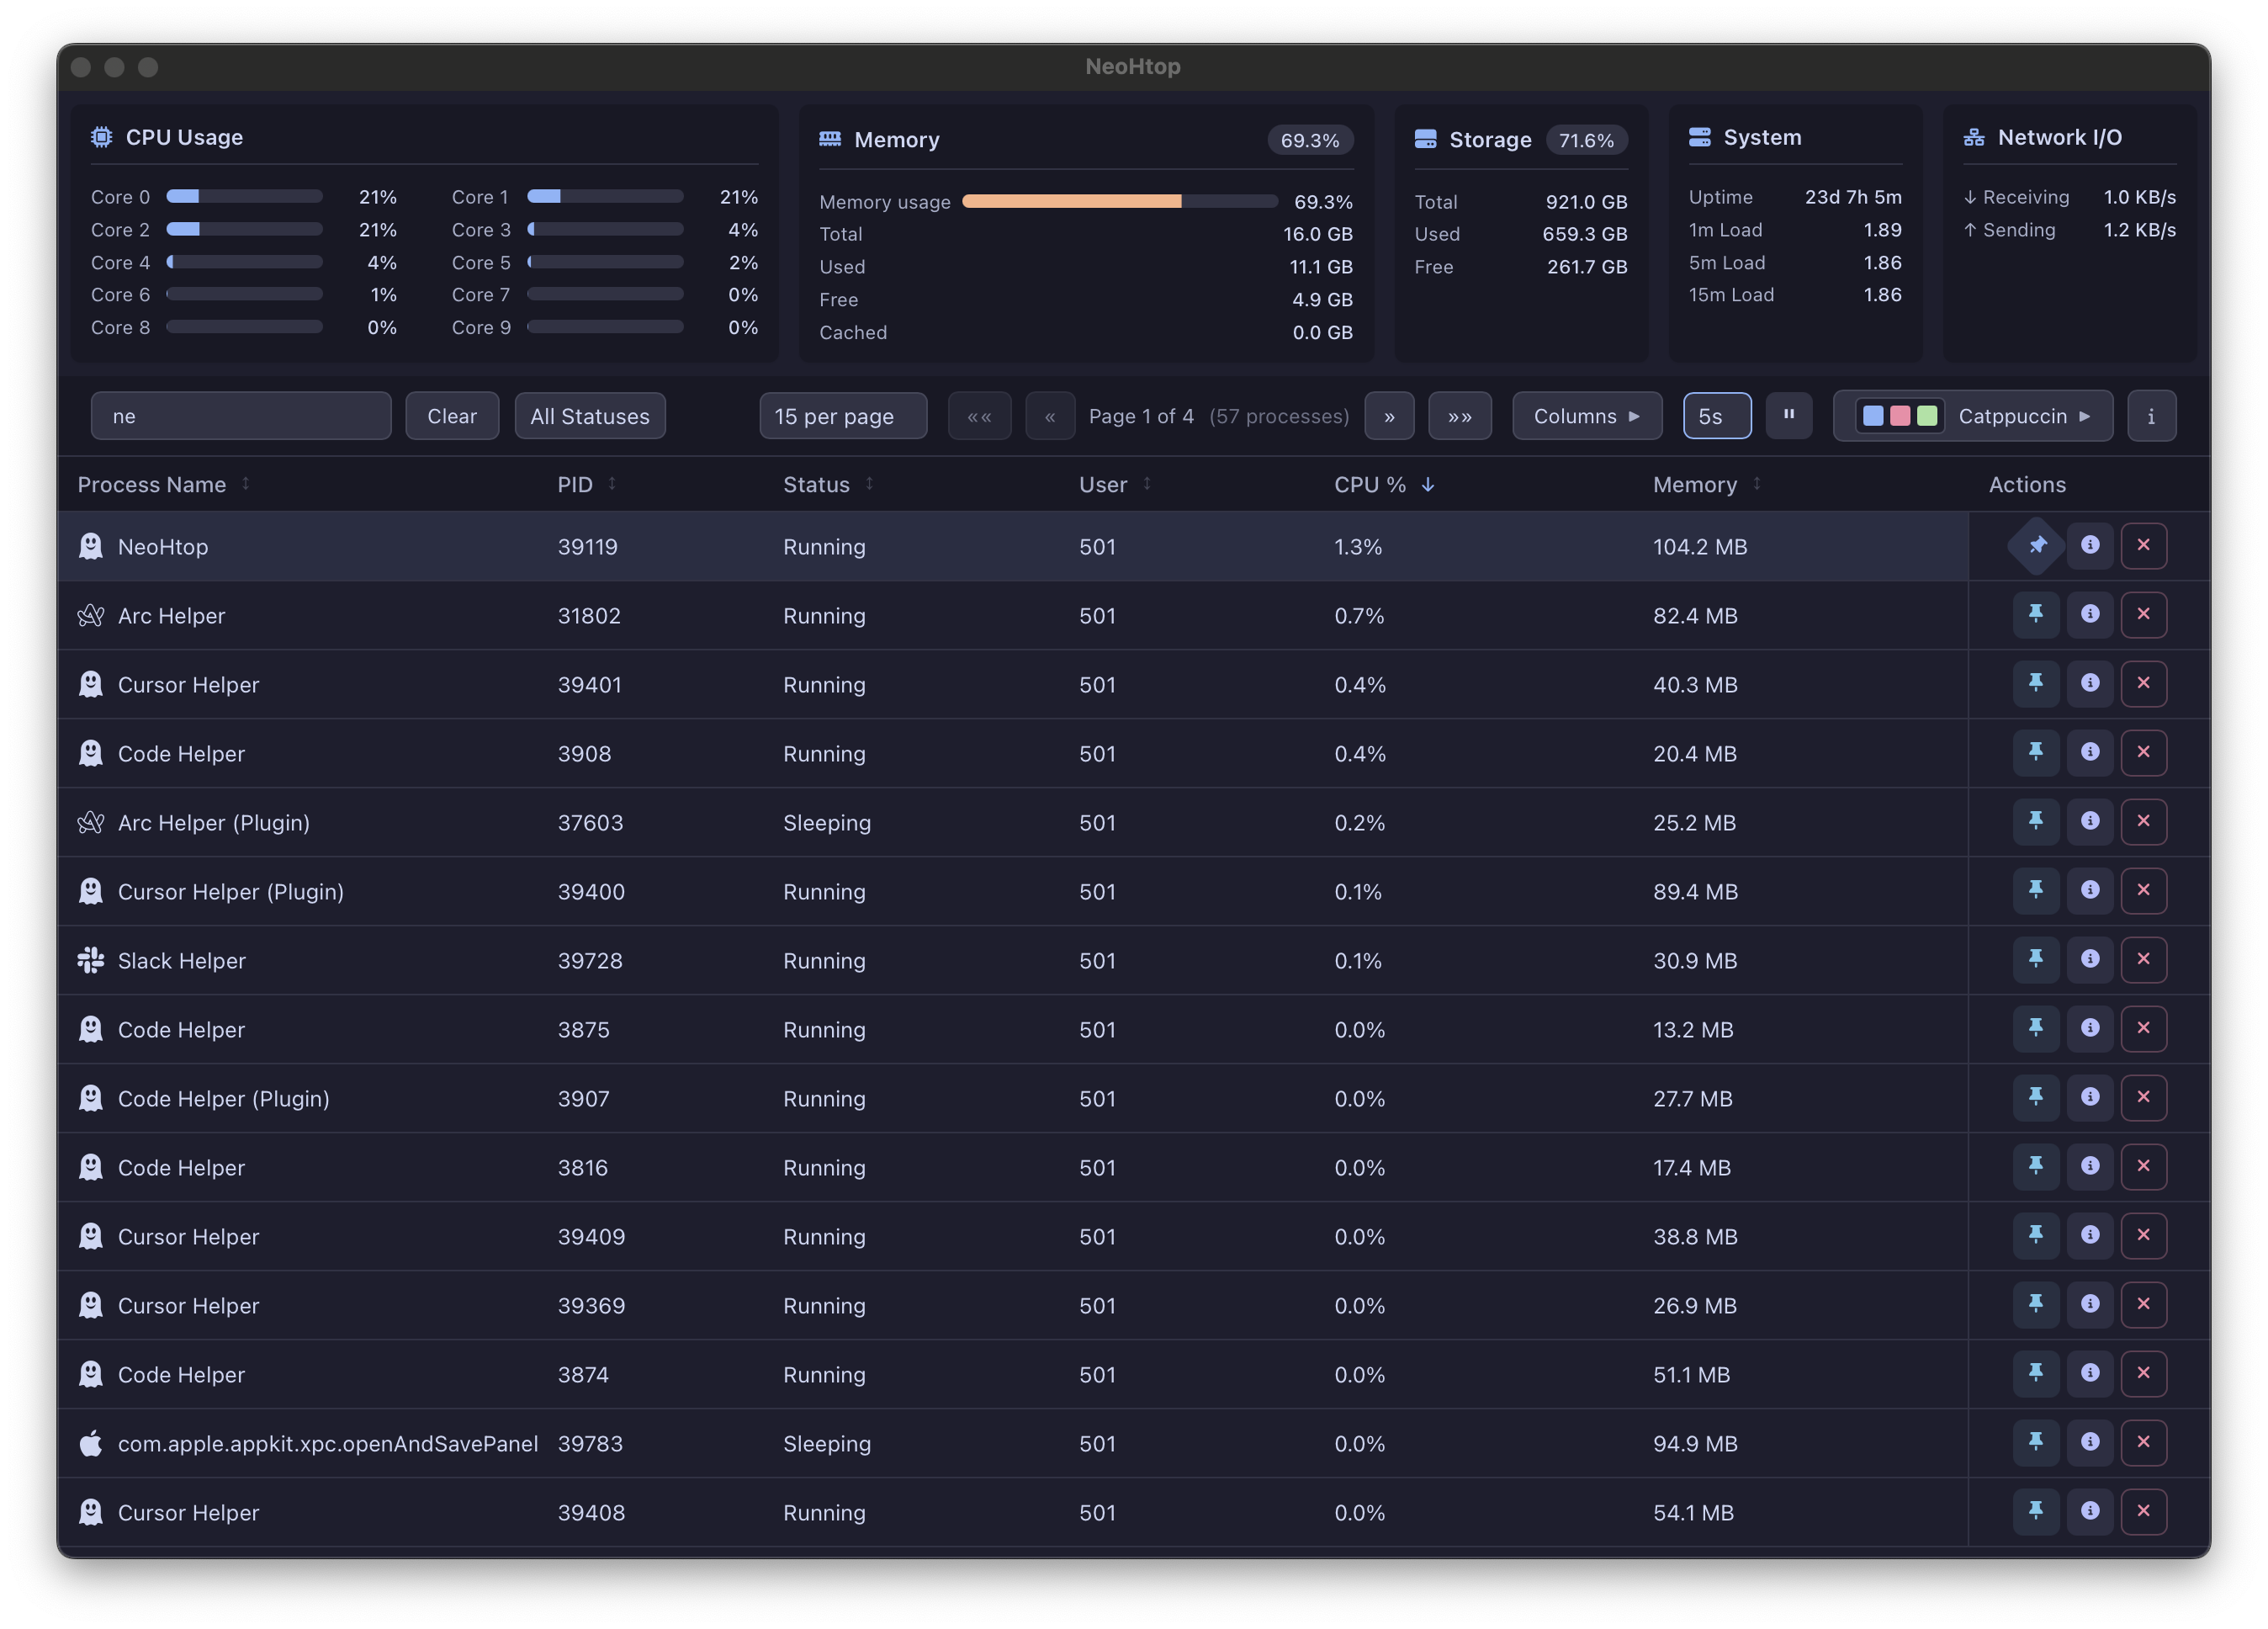Click the Uptime value 23d 7h 5m
This screenshot has height=1629, width=2268.
point(1853,196)
